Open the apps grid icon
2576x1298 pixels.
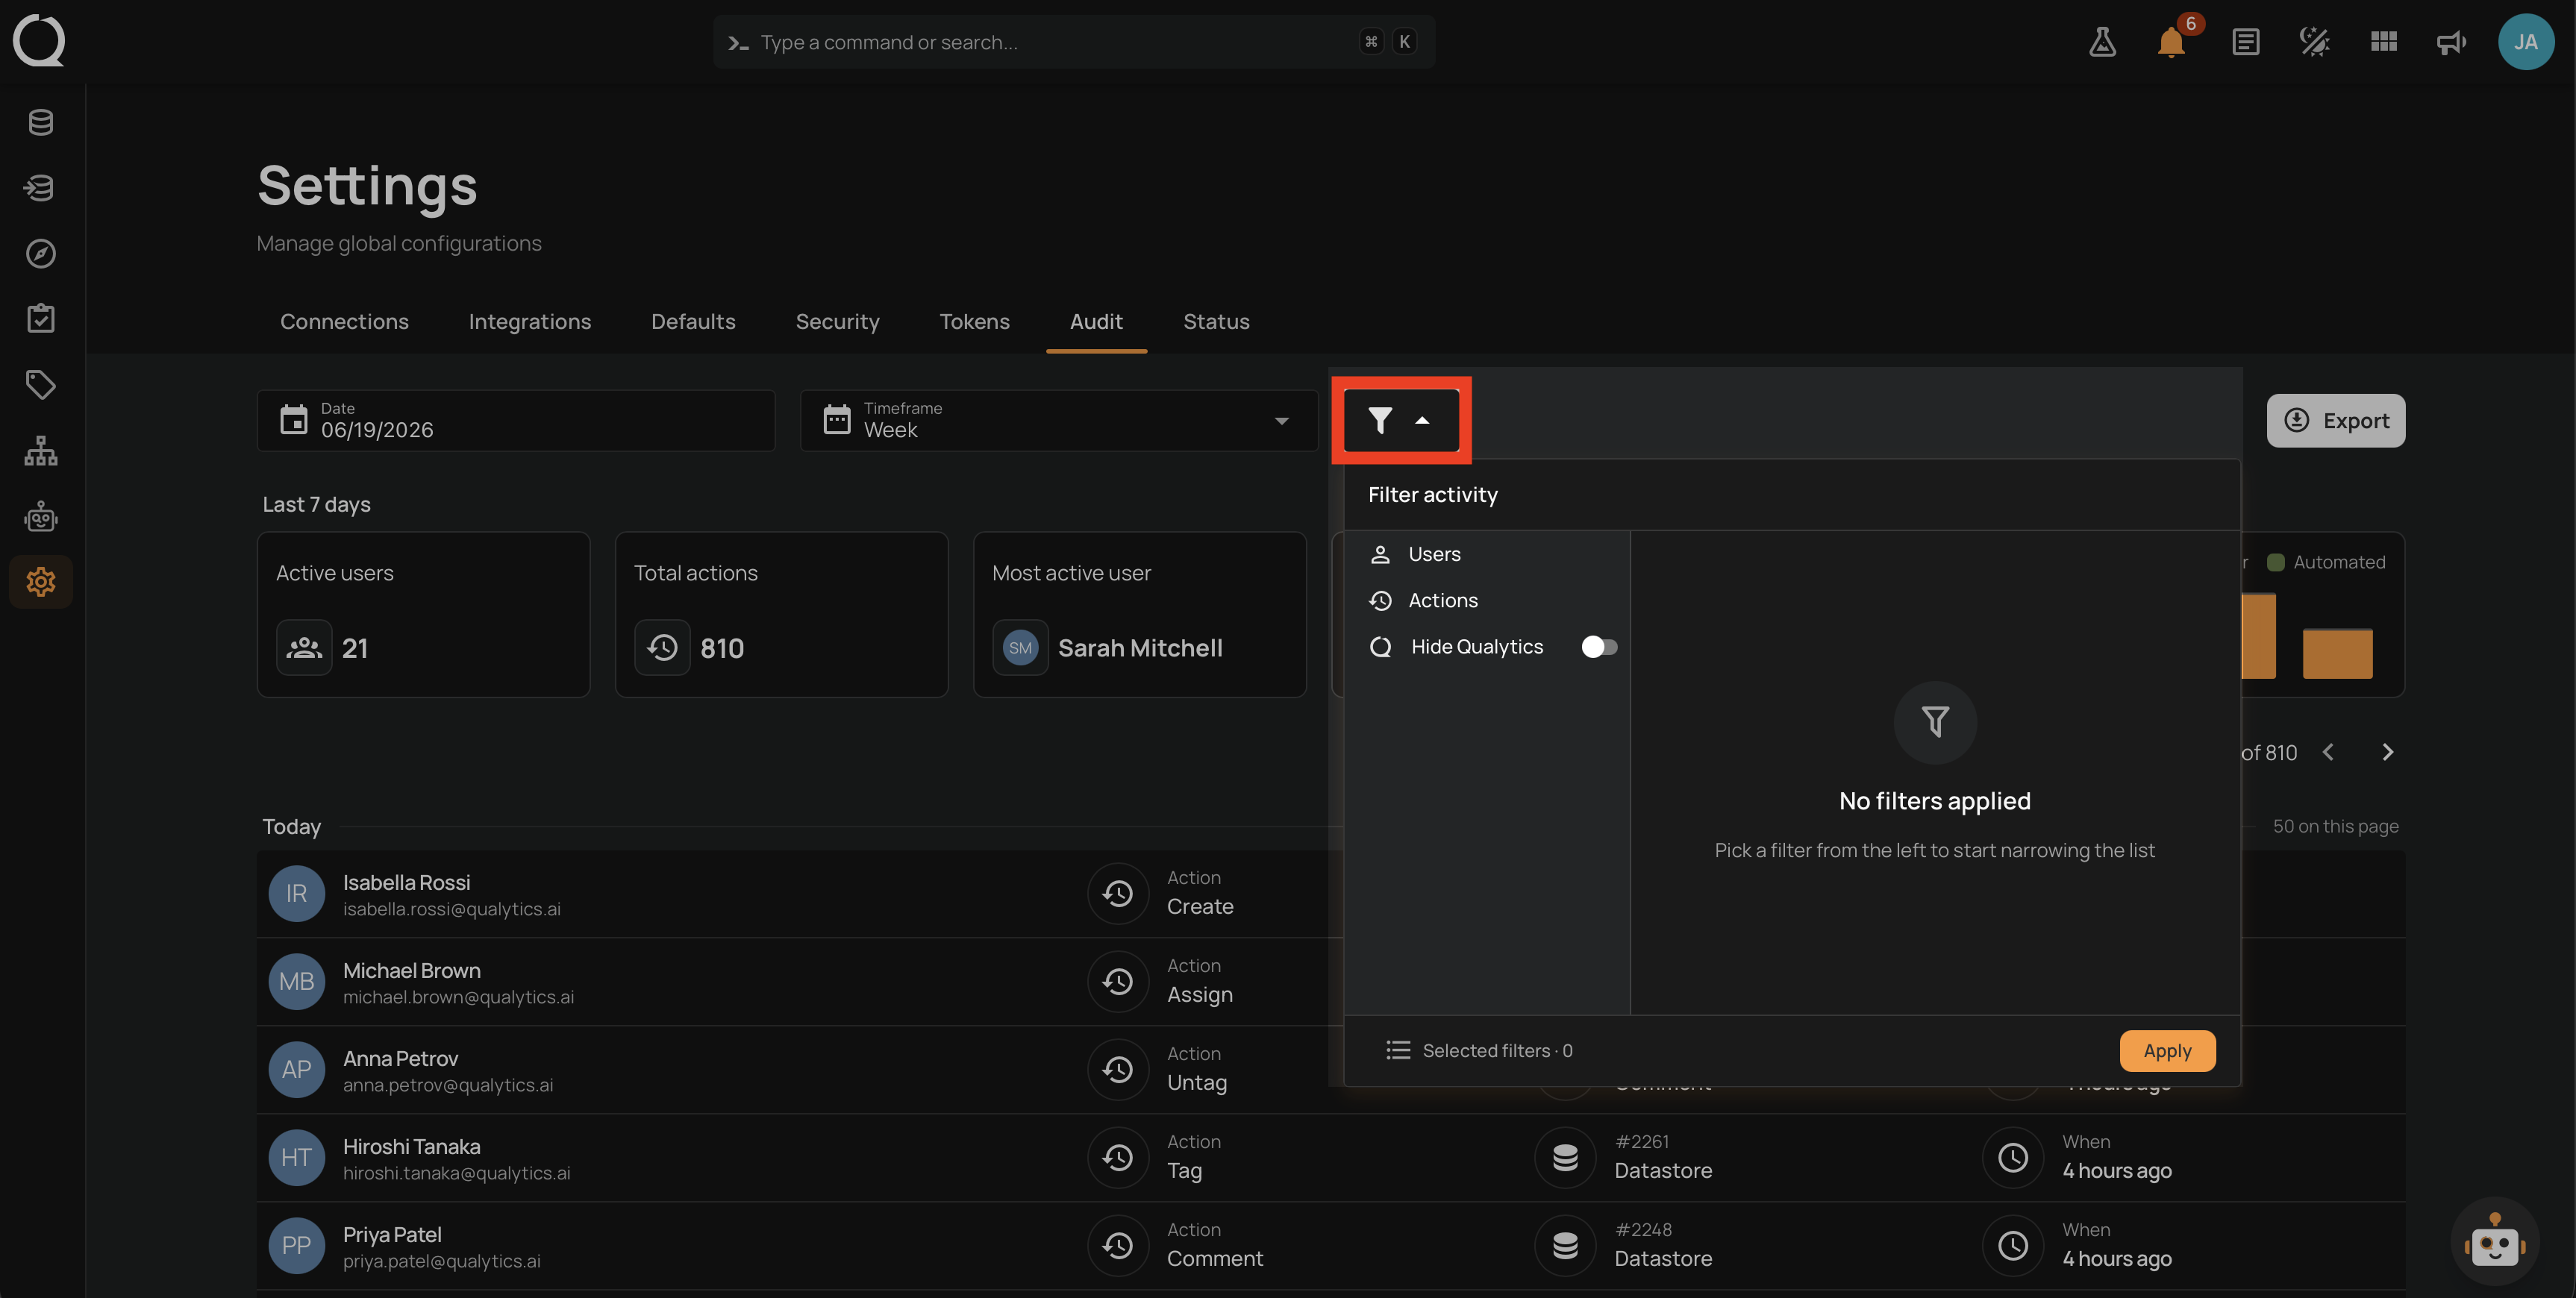tap(2384, 42)
